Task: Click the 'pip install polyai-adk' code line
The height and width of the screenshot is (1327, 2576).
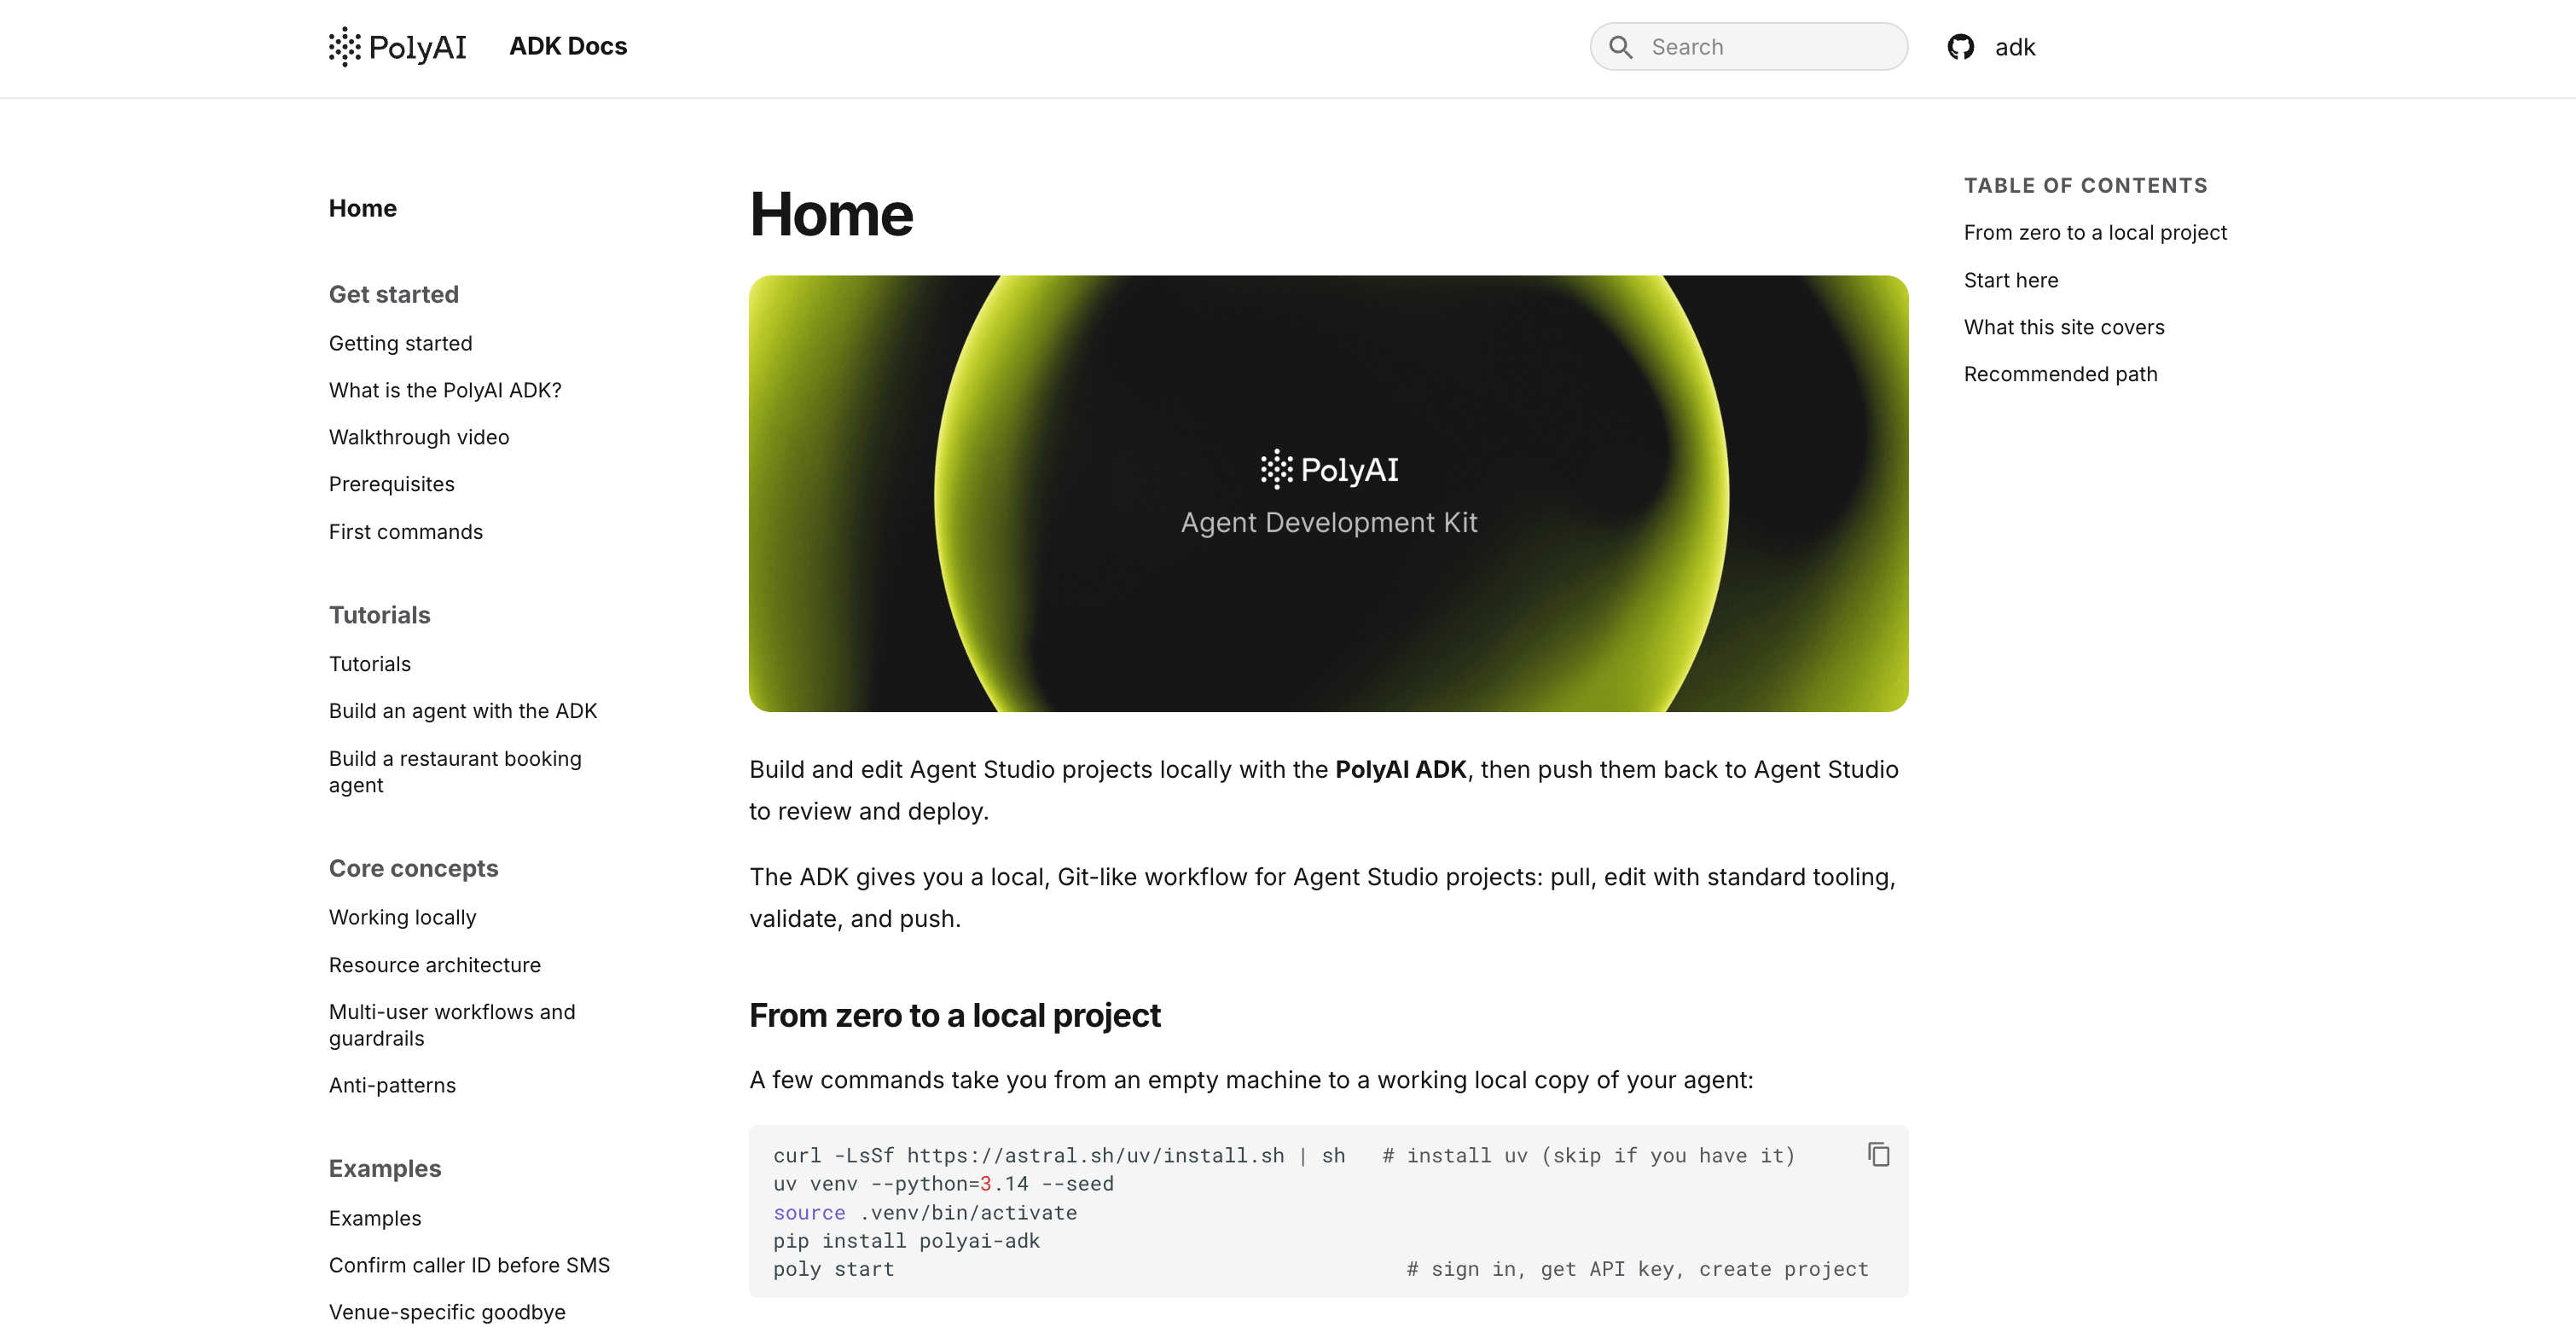Action: click(x=906, y=1240)
